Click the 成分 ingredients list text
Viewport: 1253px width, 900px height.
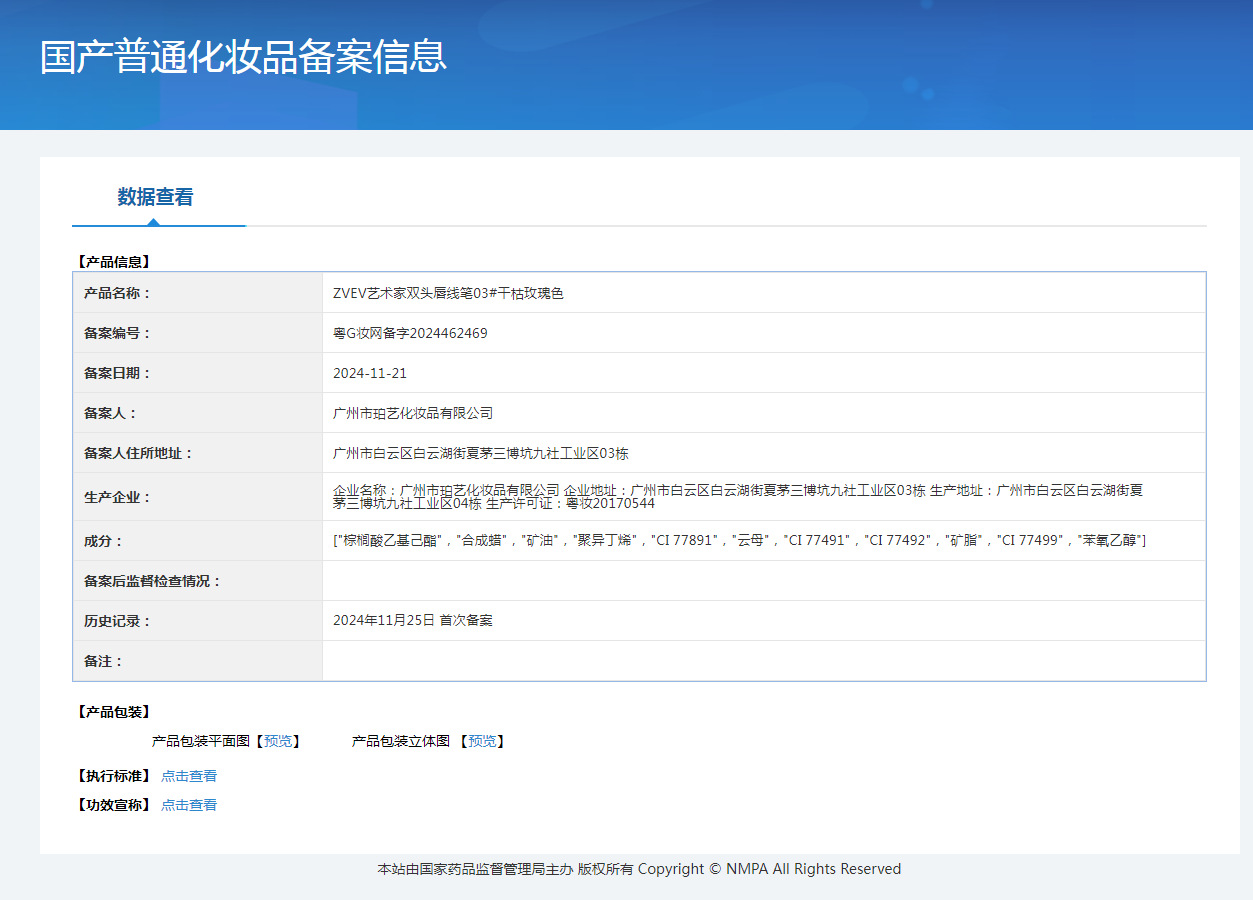tap(739, 540)
